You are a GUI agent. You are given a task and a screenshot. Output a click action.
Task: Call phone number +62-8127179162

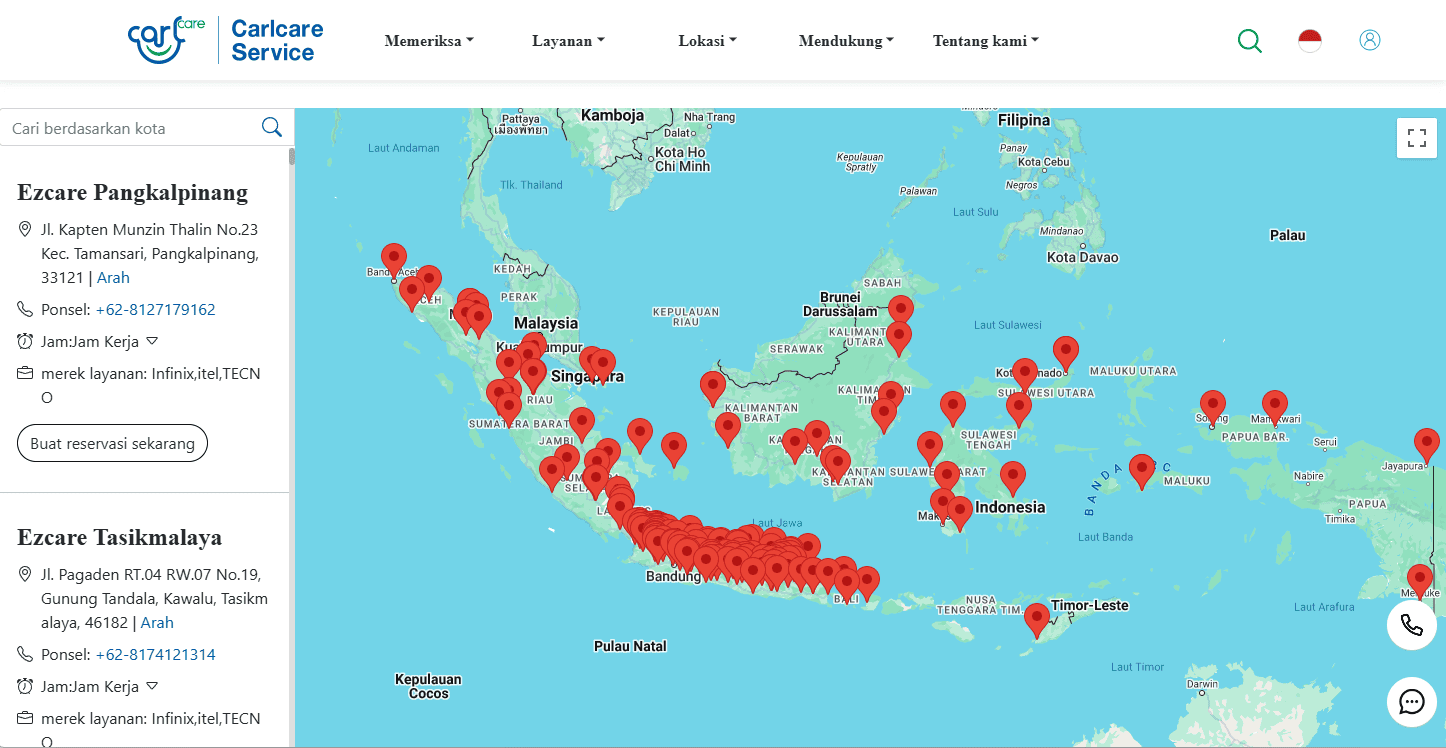[x=155, y=309]
